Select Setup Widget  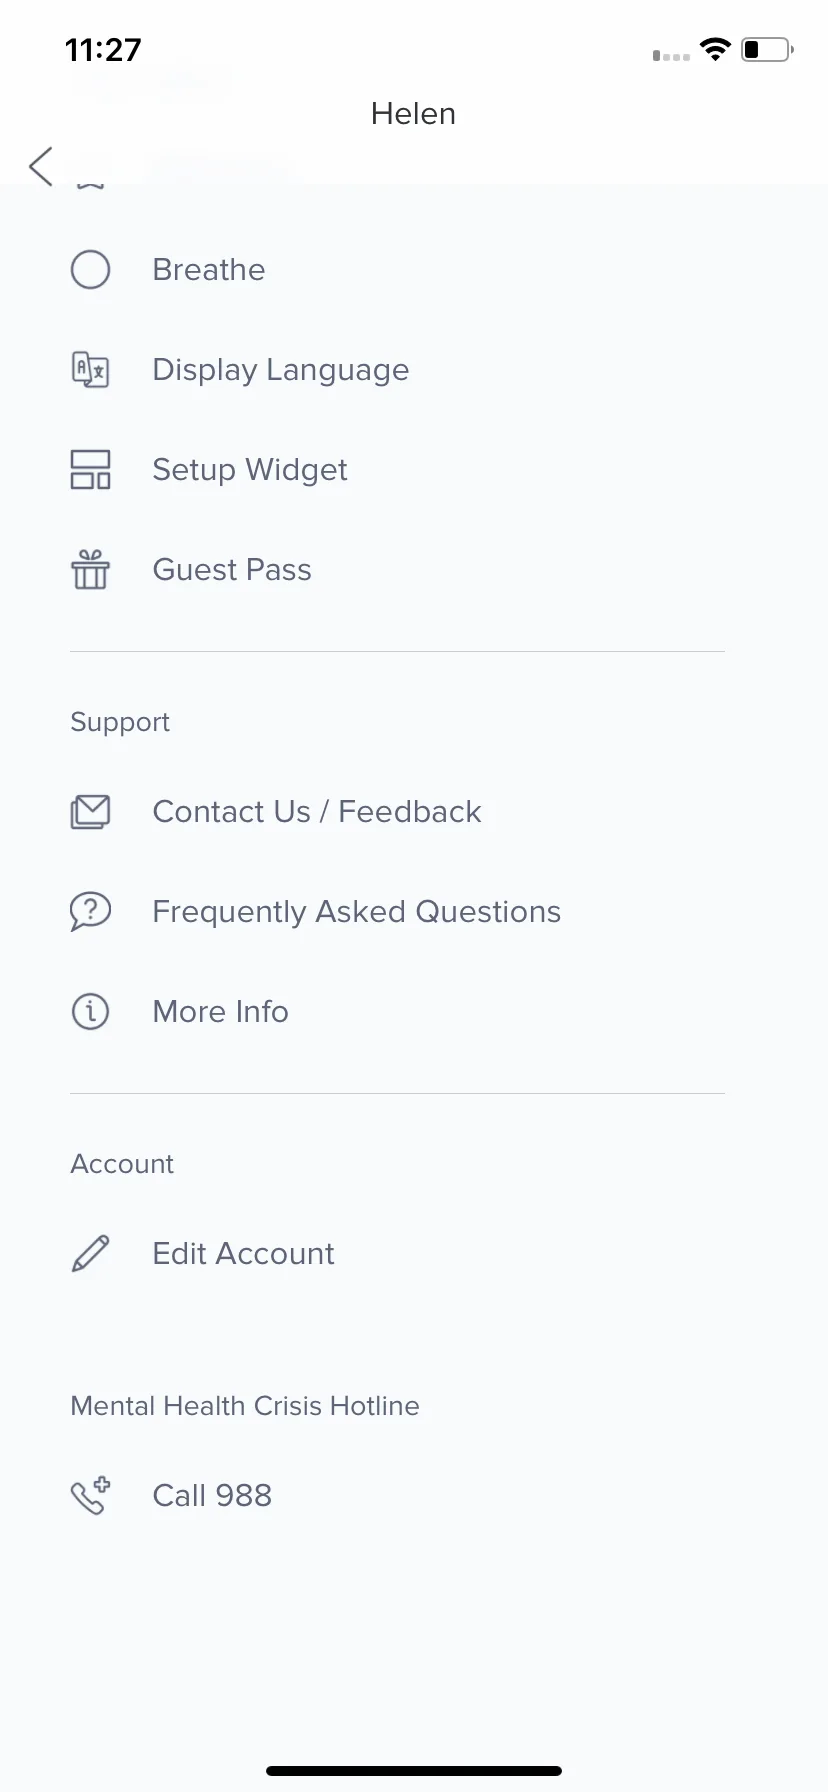coord(397,469)
